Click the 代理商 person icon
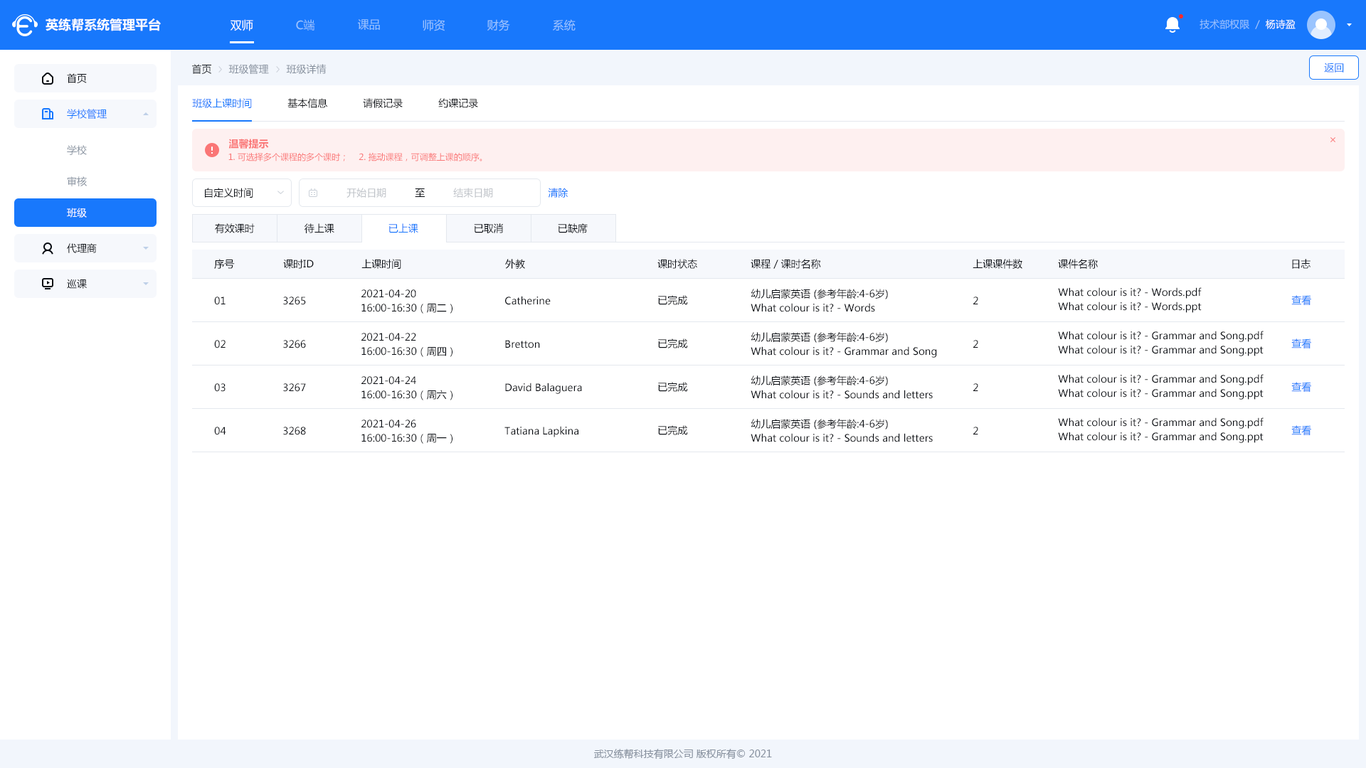 click(x=47, y=248)
